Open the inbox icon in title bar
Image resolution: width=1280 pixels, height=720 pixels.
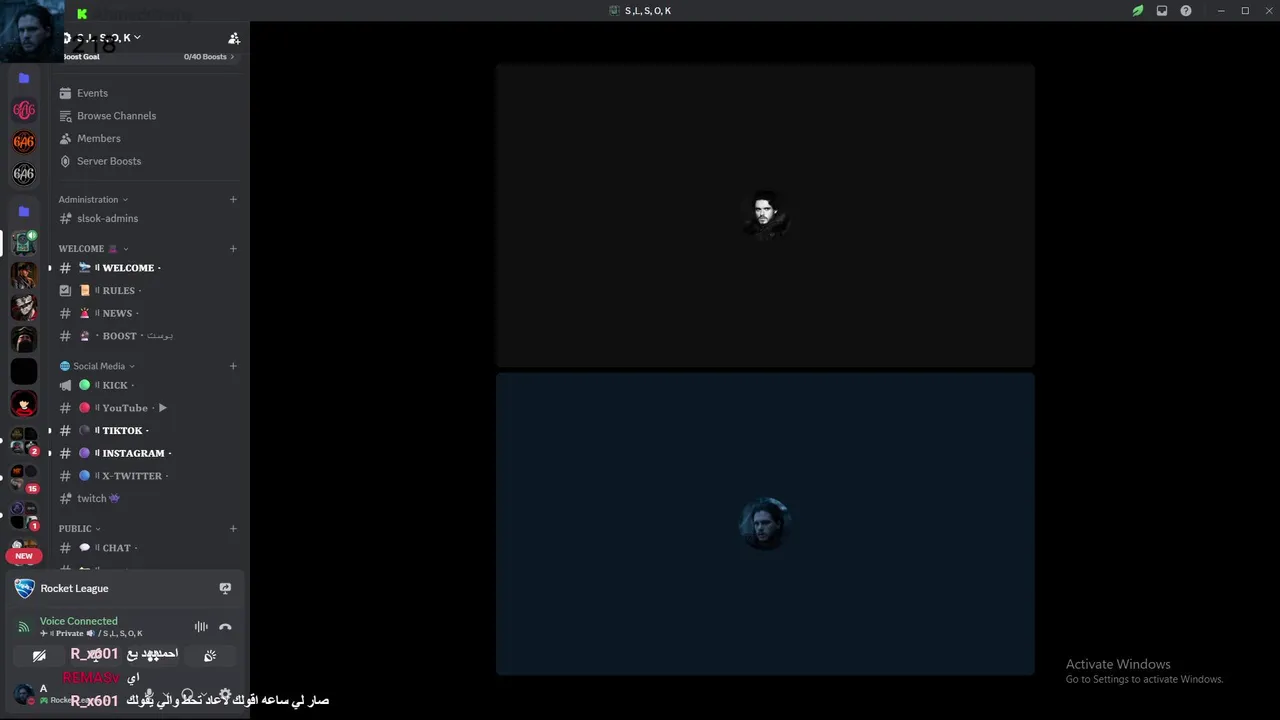(1162, 11)
